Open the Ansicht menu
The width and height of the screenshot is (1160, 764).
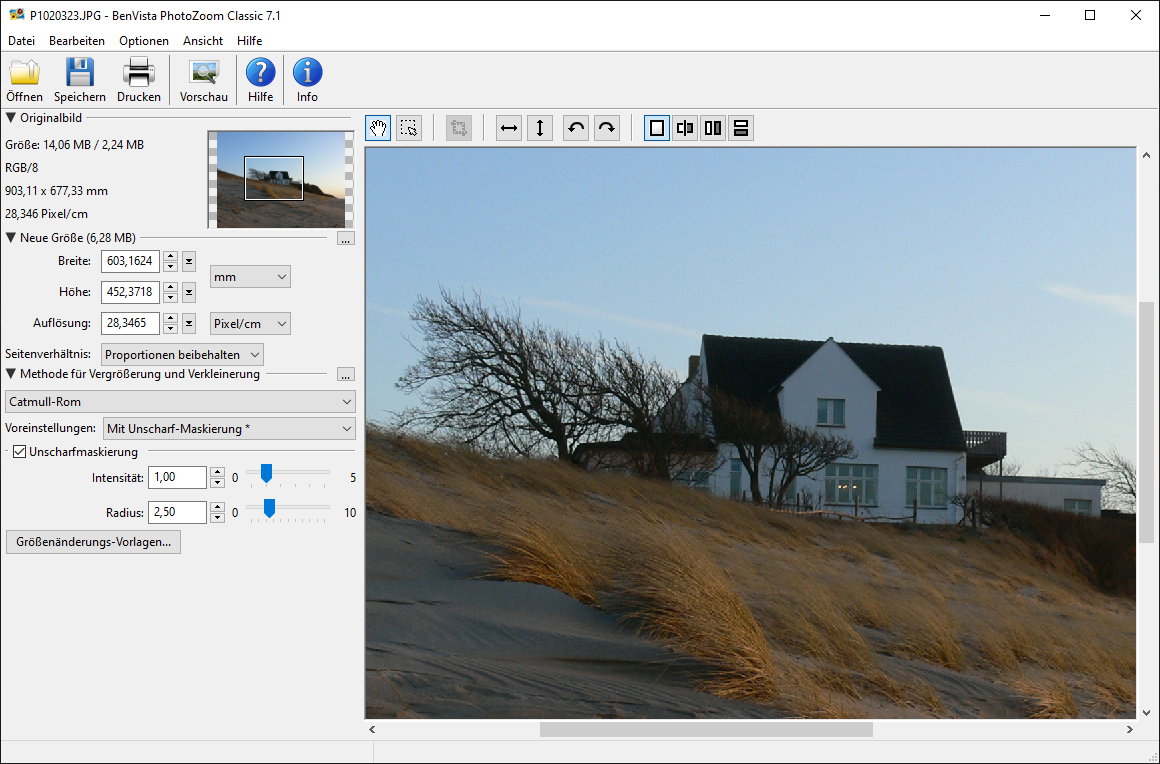click(203, 41)
